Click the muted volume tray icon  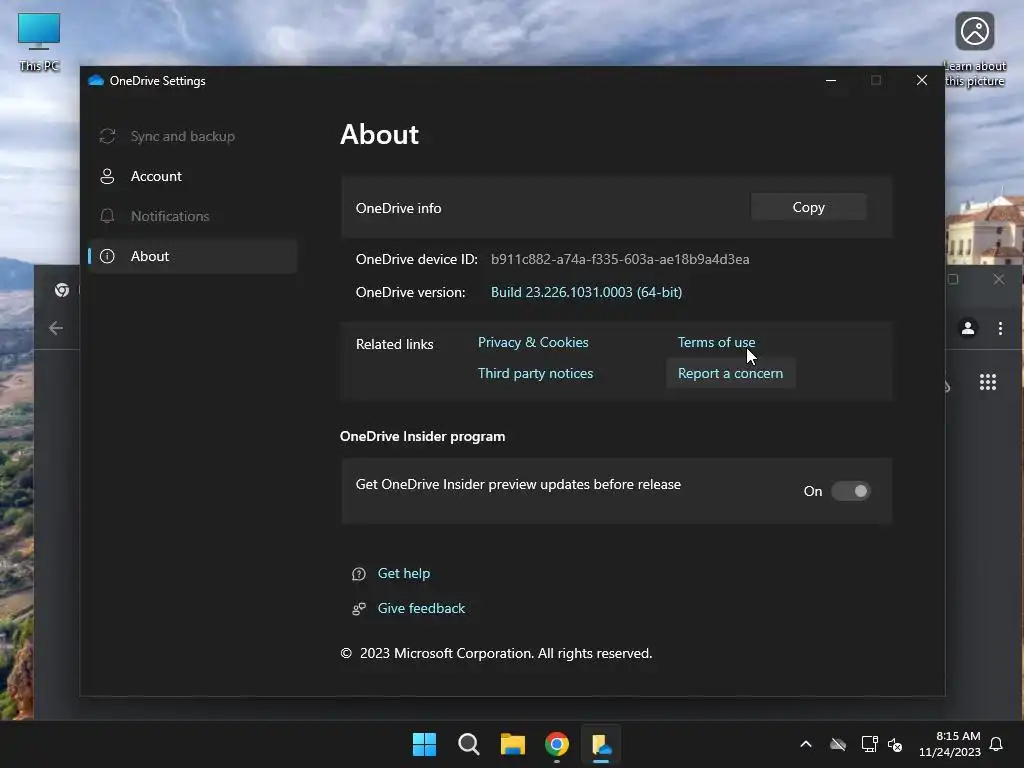[895, 744]
